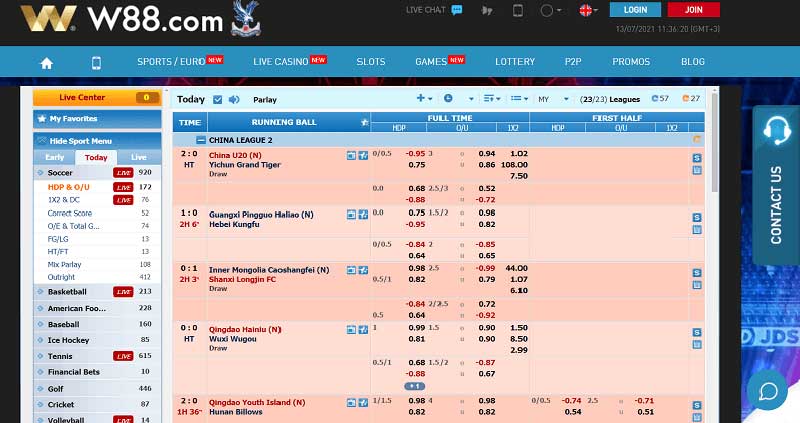Image resolution: width=800 pixels, height=423 pixels.
Task: Select Mix Parlay market
Action: click(x=64, y=264)
